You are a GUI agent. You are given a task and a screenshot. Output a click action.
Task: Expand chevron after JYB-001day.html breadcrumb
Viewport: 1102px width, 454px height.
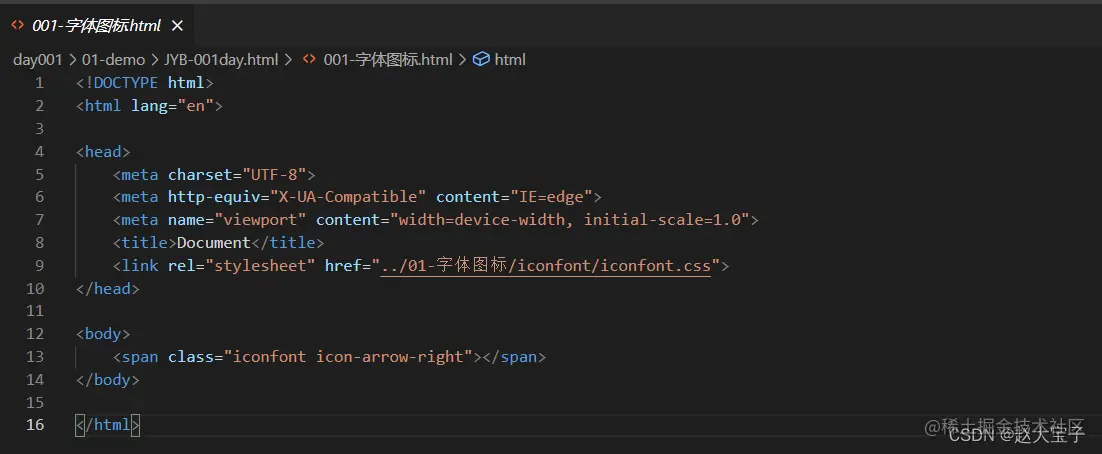click(288, 60)
